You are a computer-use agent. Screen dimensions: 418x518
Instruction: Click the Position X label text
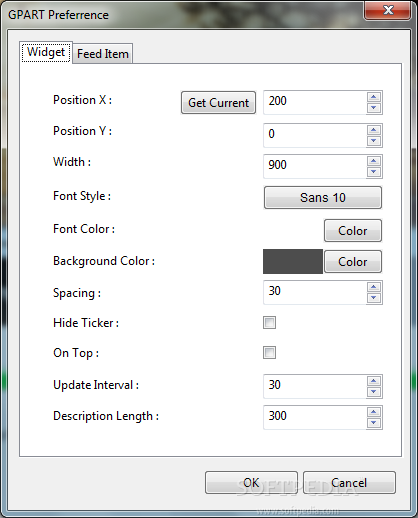pyautogui.click(x=82, y=100)
